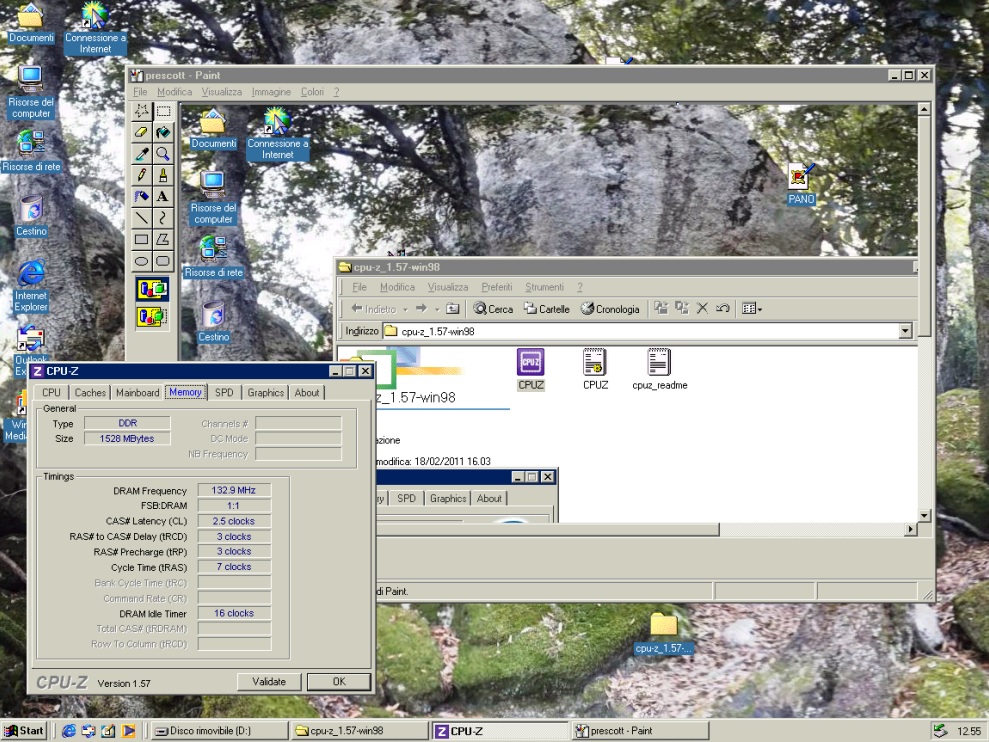989x742 pixels.
Task: Launch Internet Explorer from quick launch bar
Action: point(69,731)
